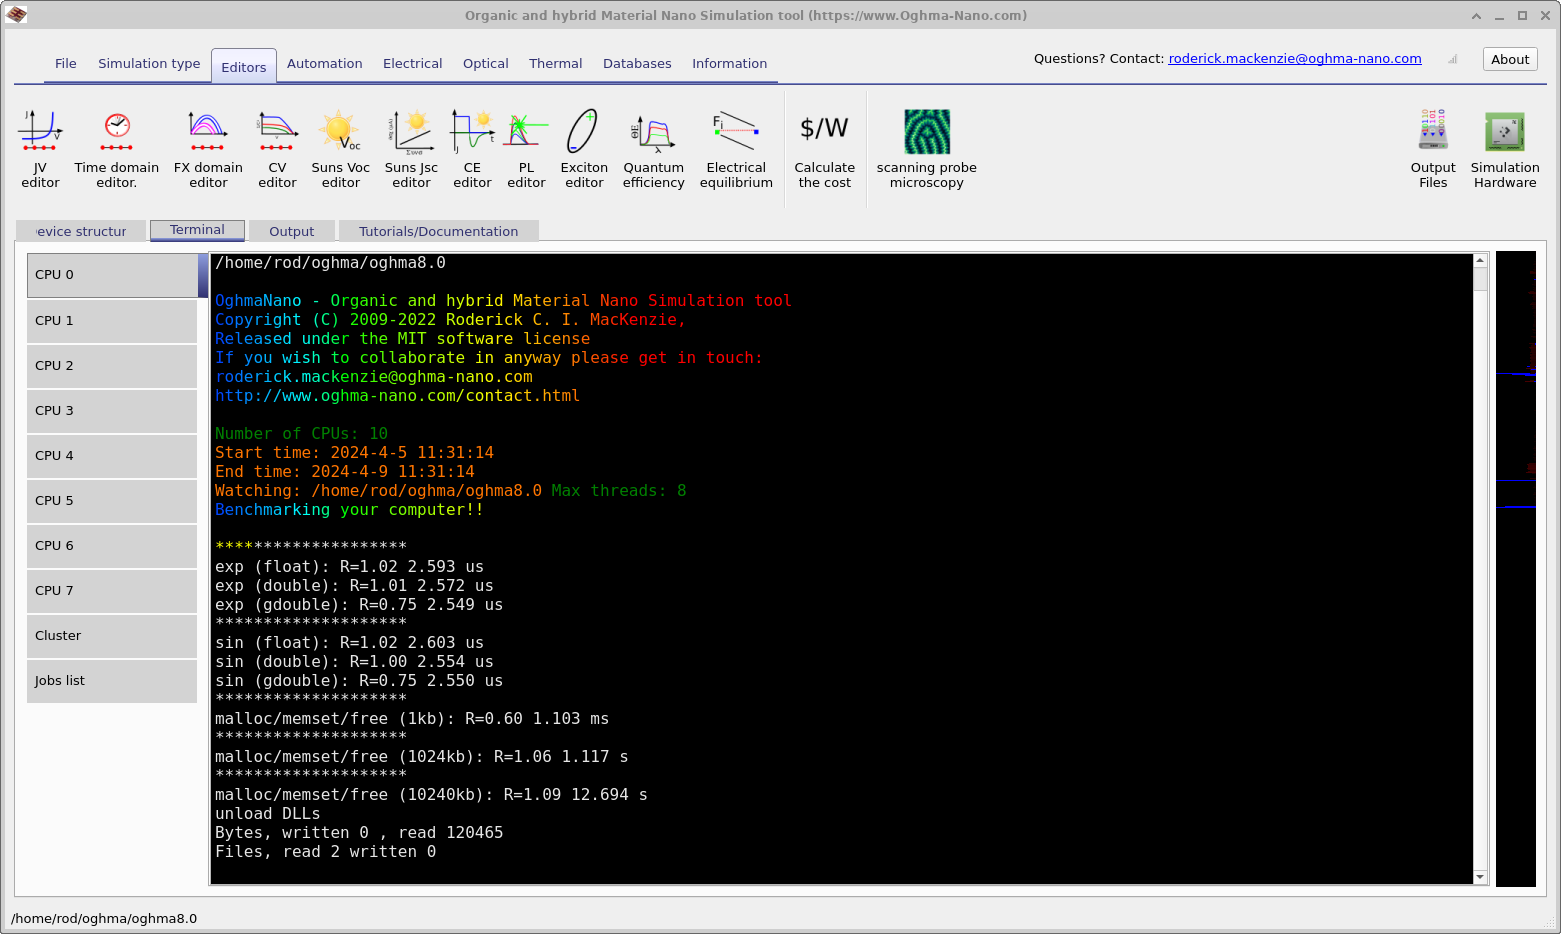Open the JV editor
The height and width of the screenshot is (934, 1561).
coord(40,148)
